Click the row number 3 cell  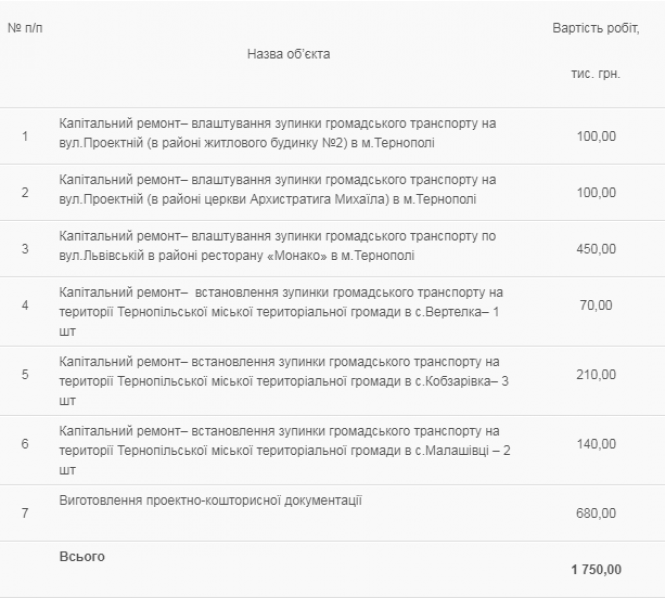click(24, 248)
